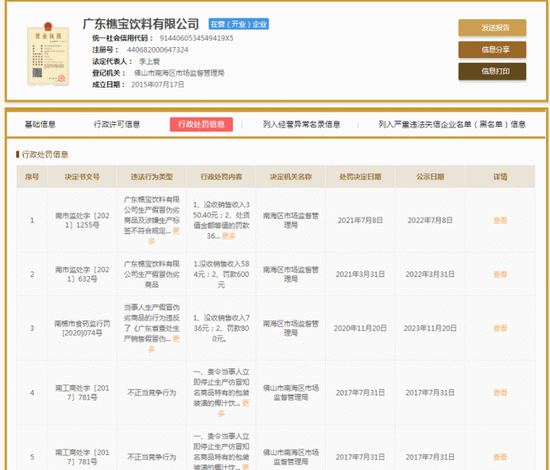Select registration number 440682000647324
The width and height of the screenshot is (550, 470).
point(157,50)
